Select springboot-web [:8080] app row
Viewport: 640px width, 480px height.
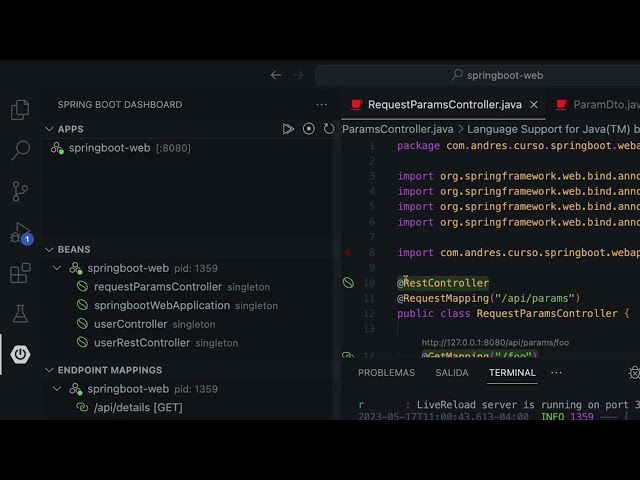[x=188, y=148]
